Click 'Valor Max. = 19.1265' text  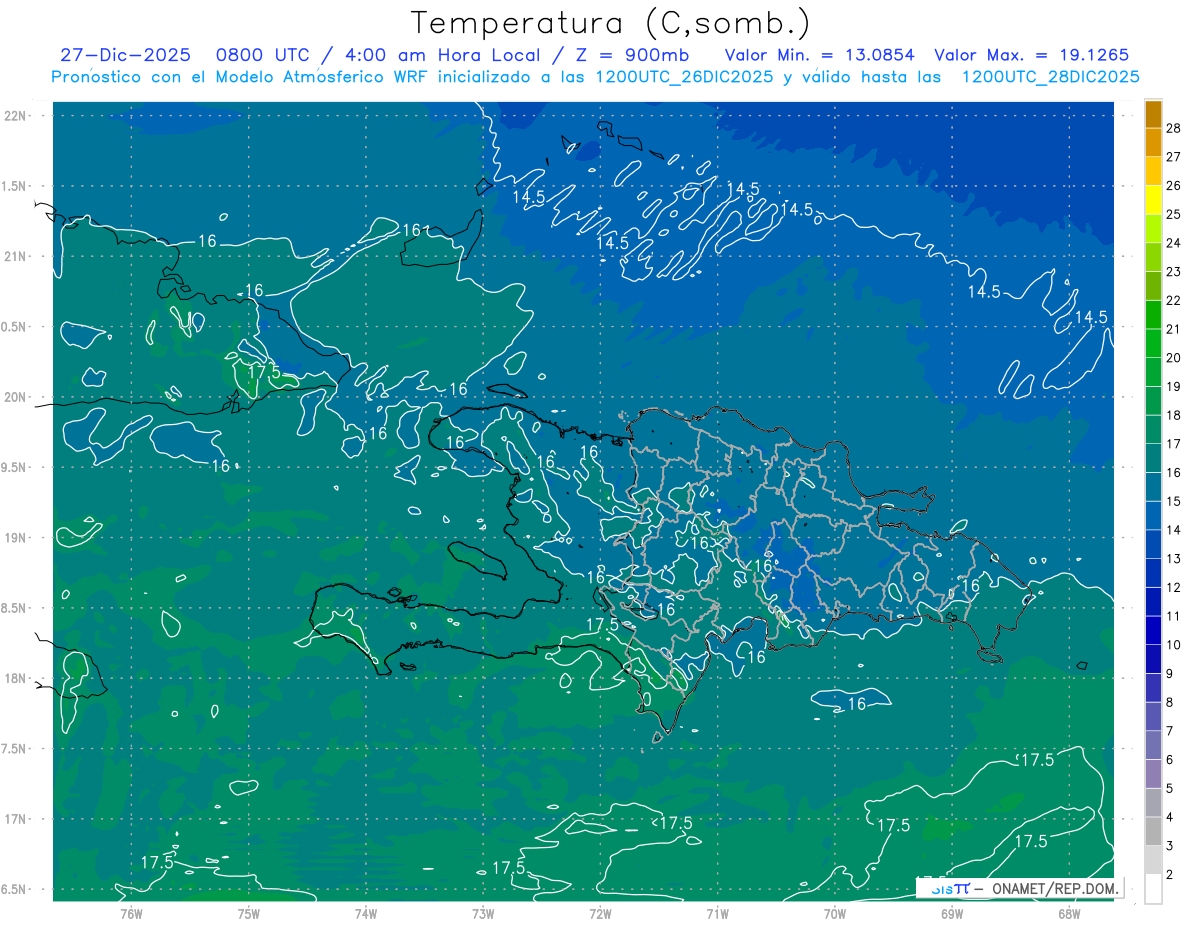pos(1031,55)
